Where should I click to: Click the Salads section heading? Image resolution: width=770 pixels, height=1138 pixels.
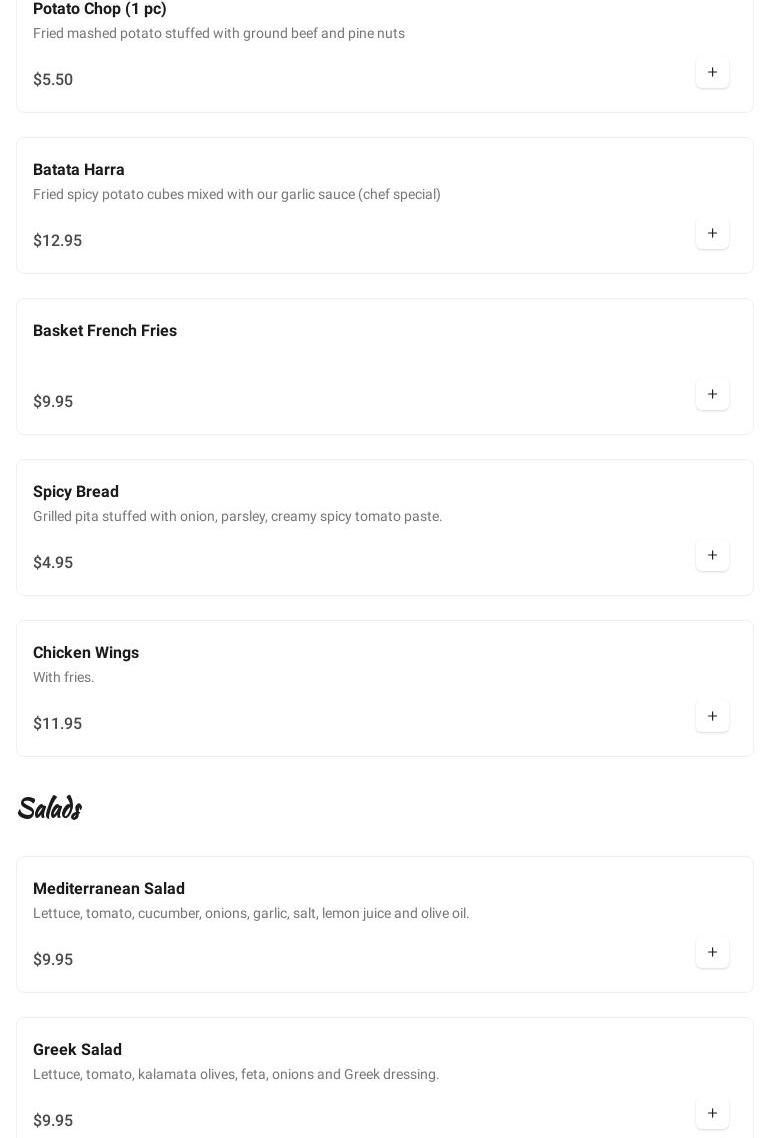pos(50,807)
